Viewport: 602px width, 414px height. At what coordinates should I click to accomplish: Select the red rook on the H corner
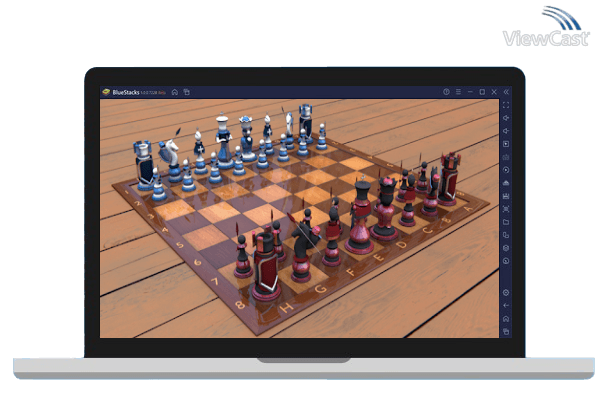pos(266,267)
